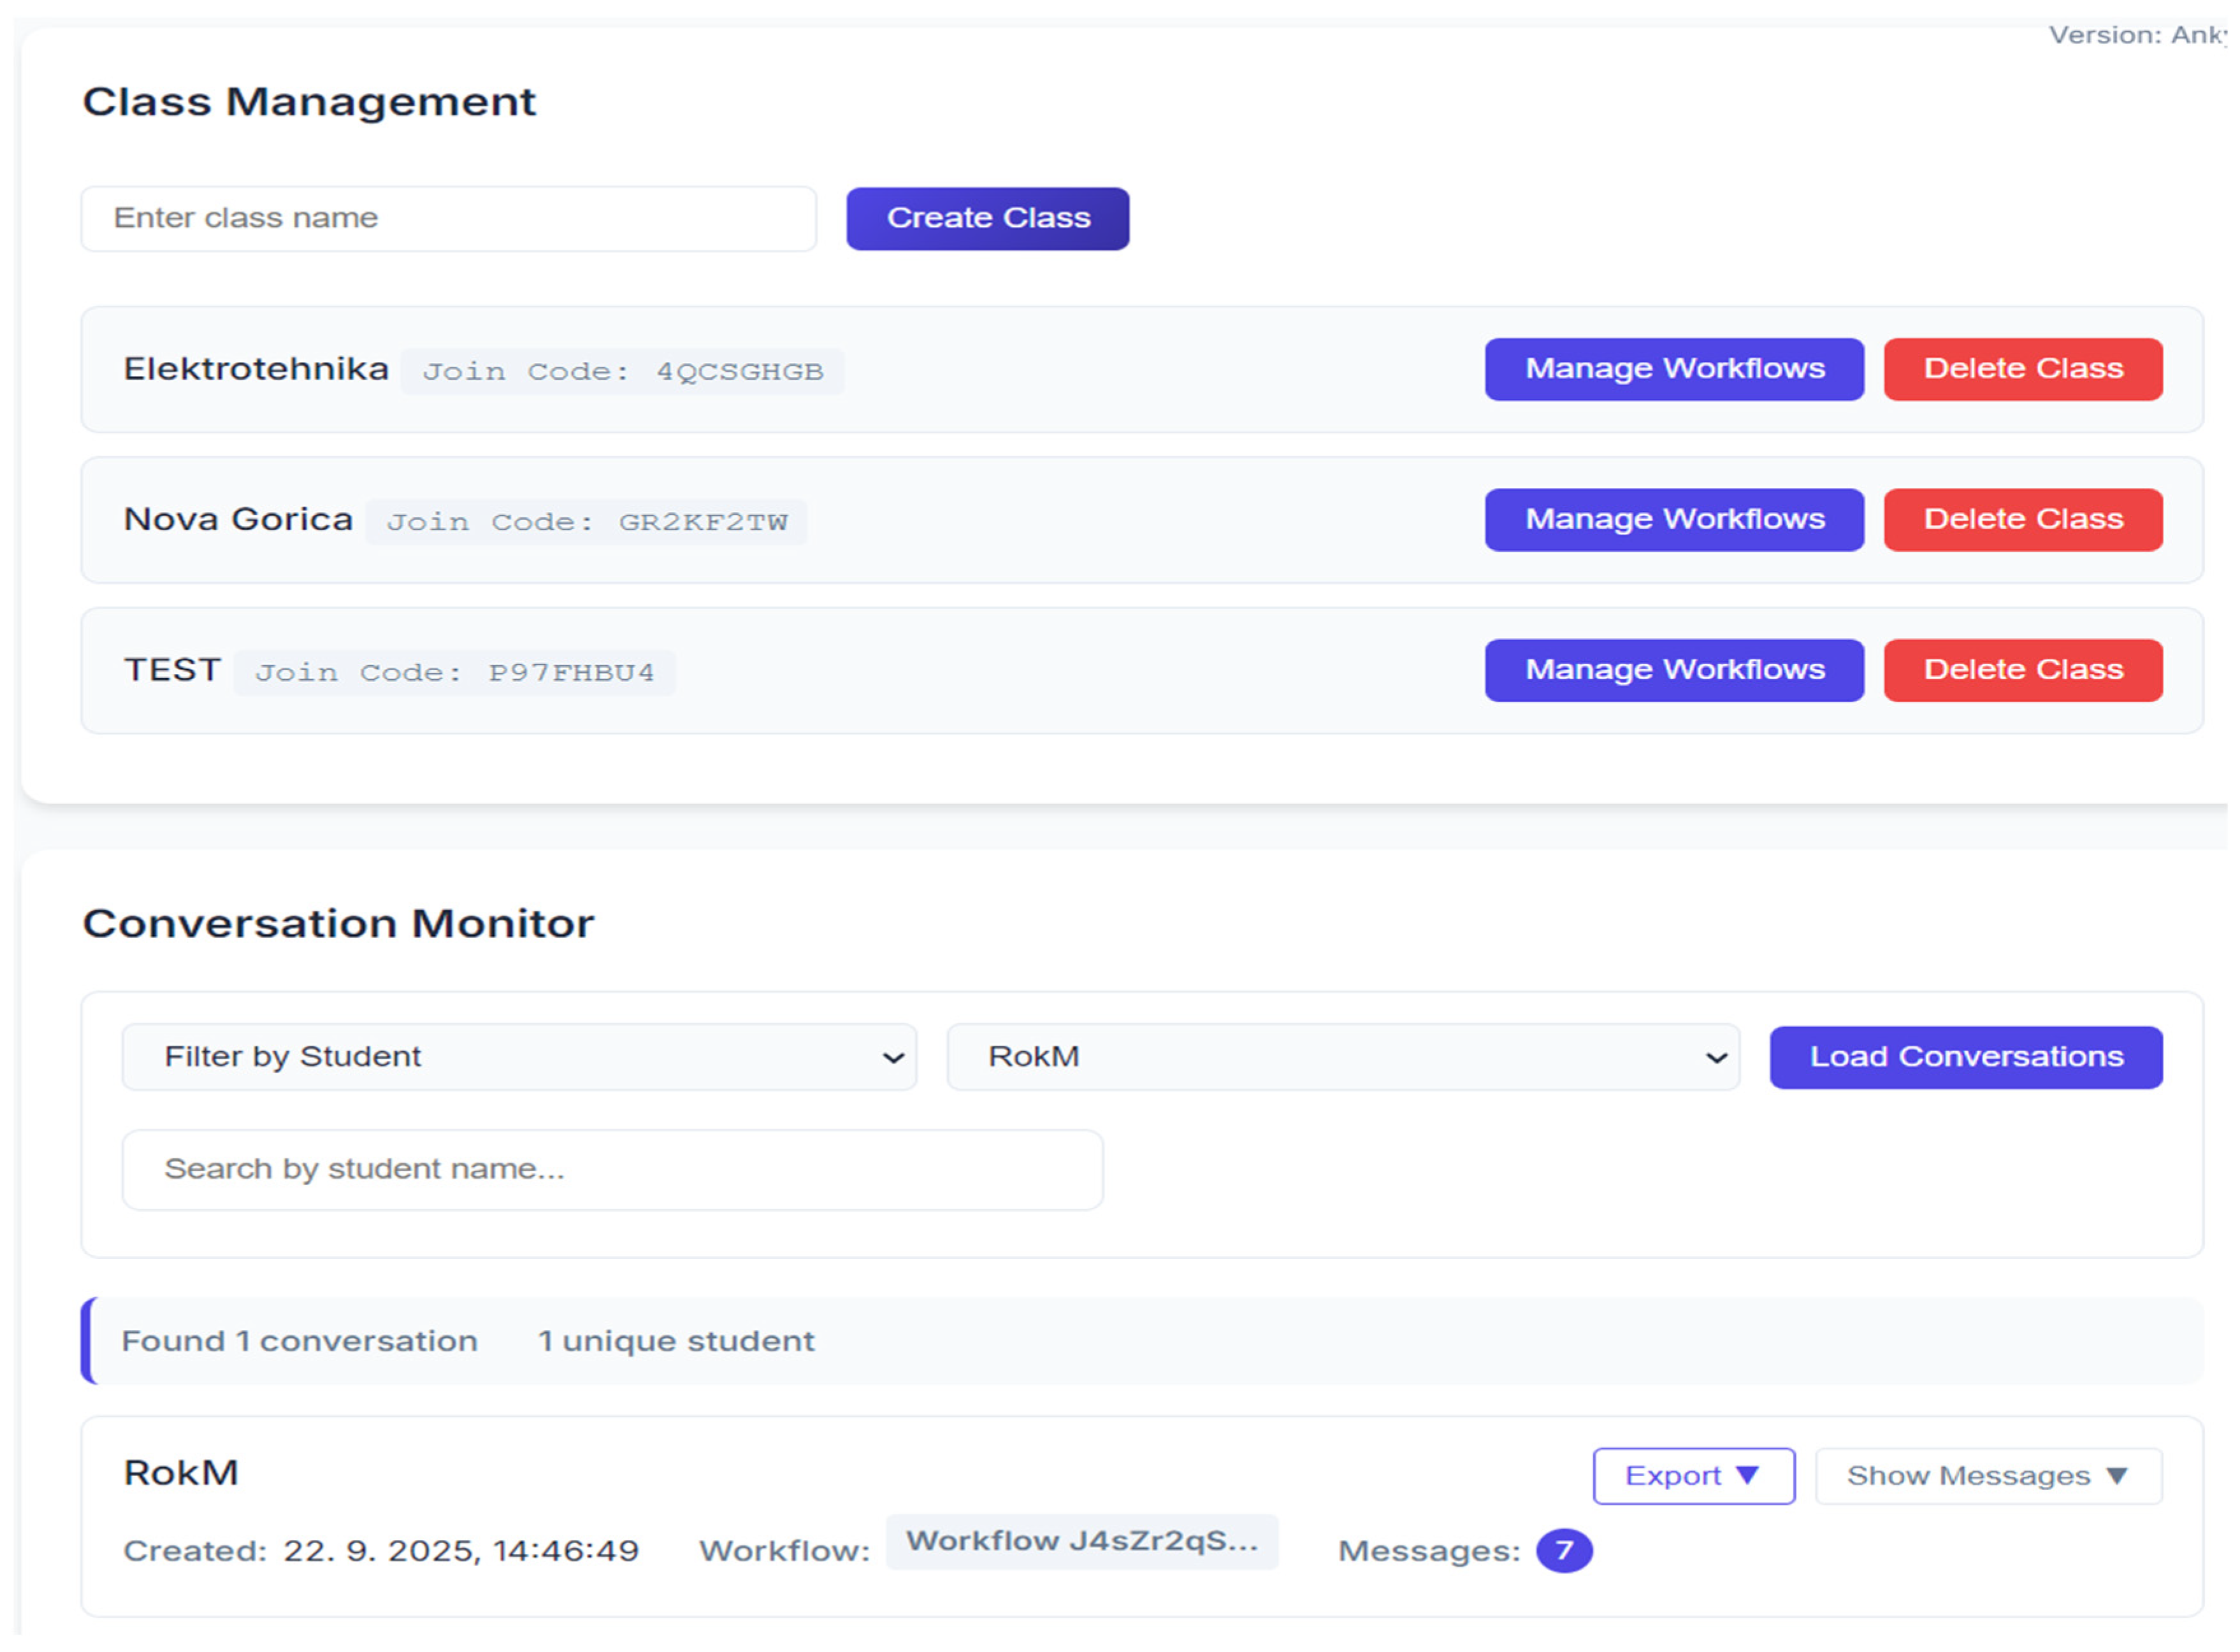The width and height of the screenshot is (2240, 1652).
Task: Open the Filter by Student dropdown
Action: [x=518, y=1057]
